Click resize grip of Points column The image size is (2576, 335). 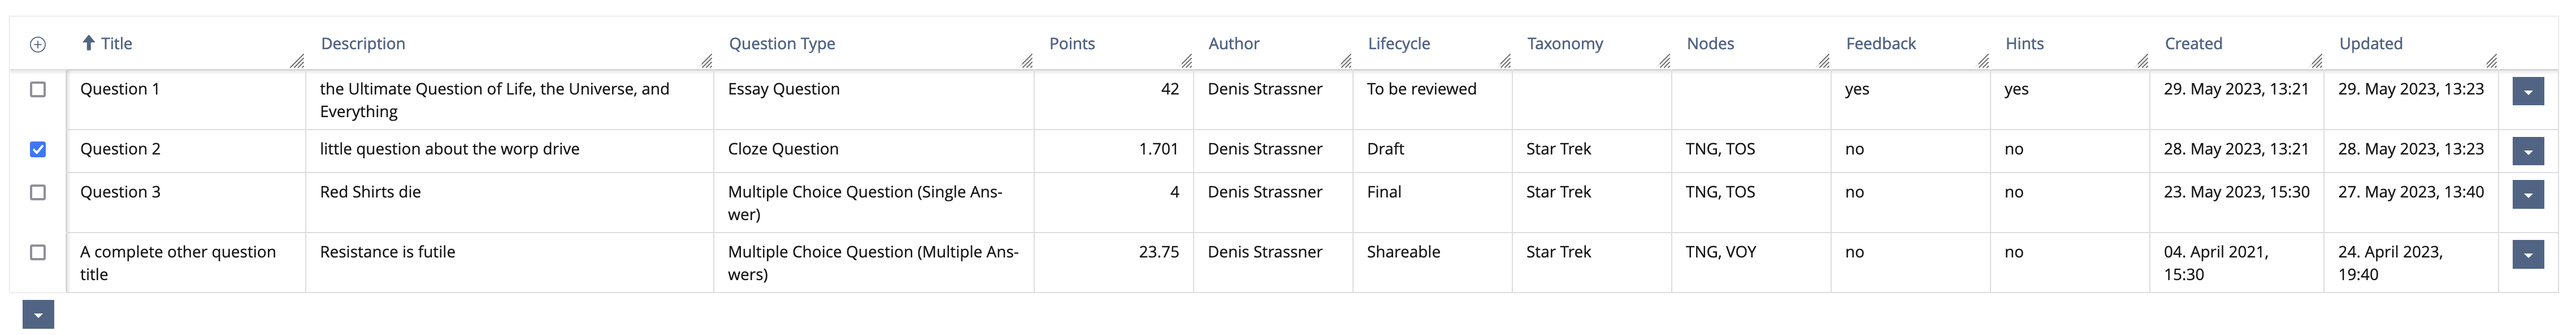coord(1186,61)
